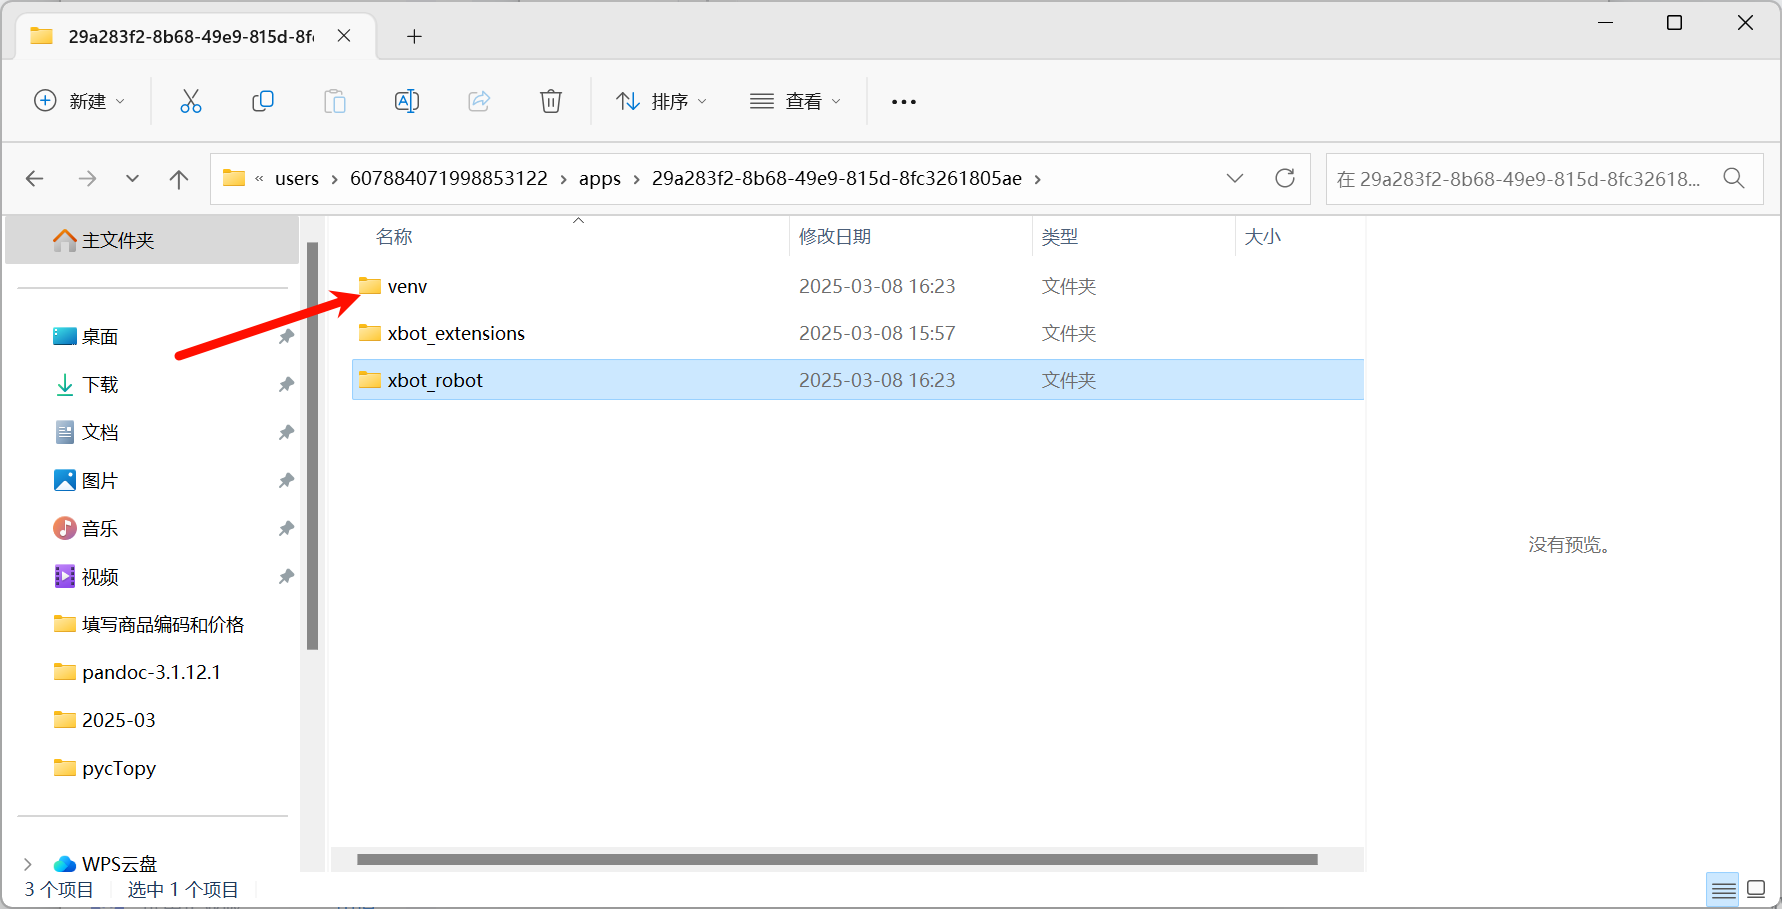The image size is (1782, 909).
Task: Unpin the 桌面 quick access pin
Action: (x=286, y=337)
